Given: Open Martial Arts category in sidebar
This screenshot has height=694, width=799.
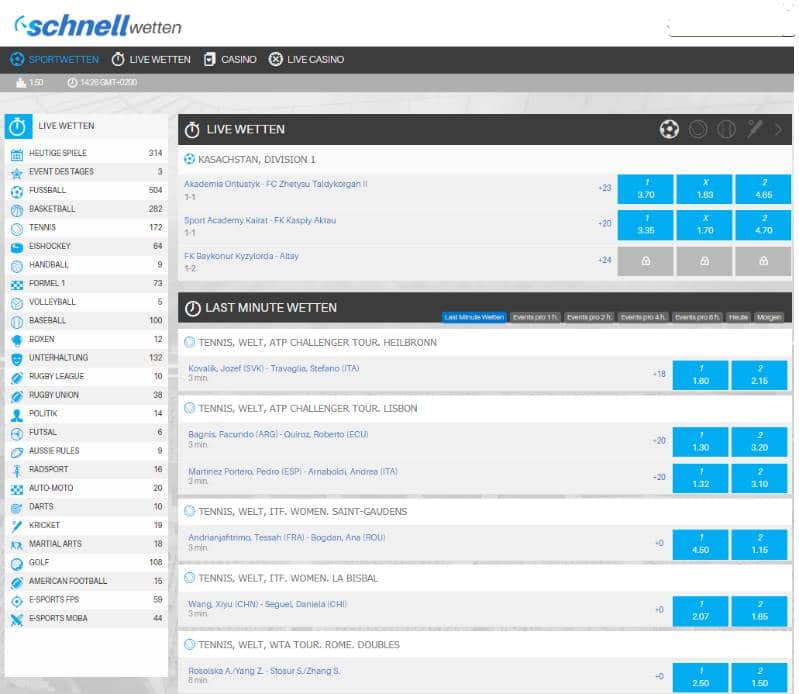Looking at the screenshot, I should tap(87, 544).
